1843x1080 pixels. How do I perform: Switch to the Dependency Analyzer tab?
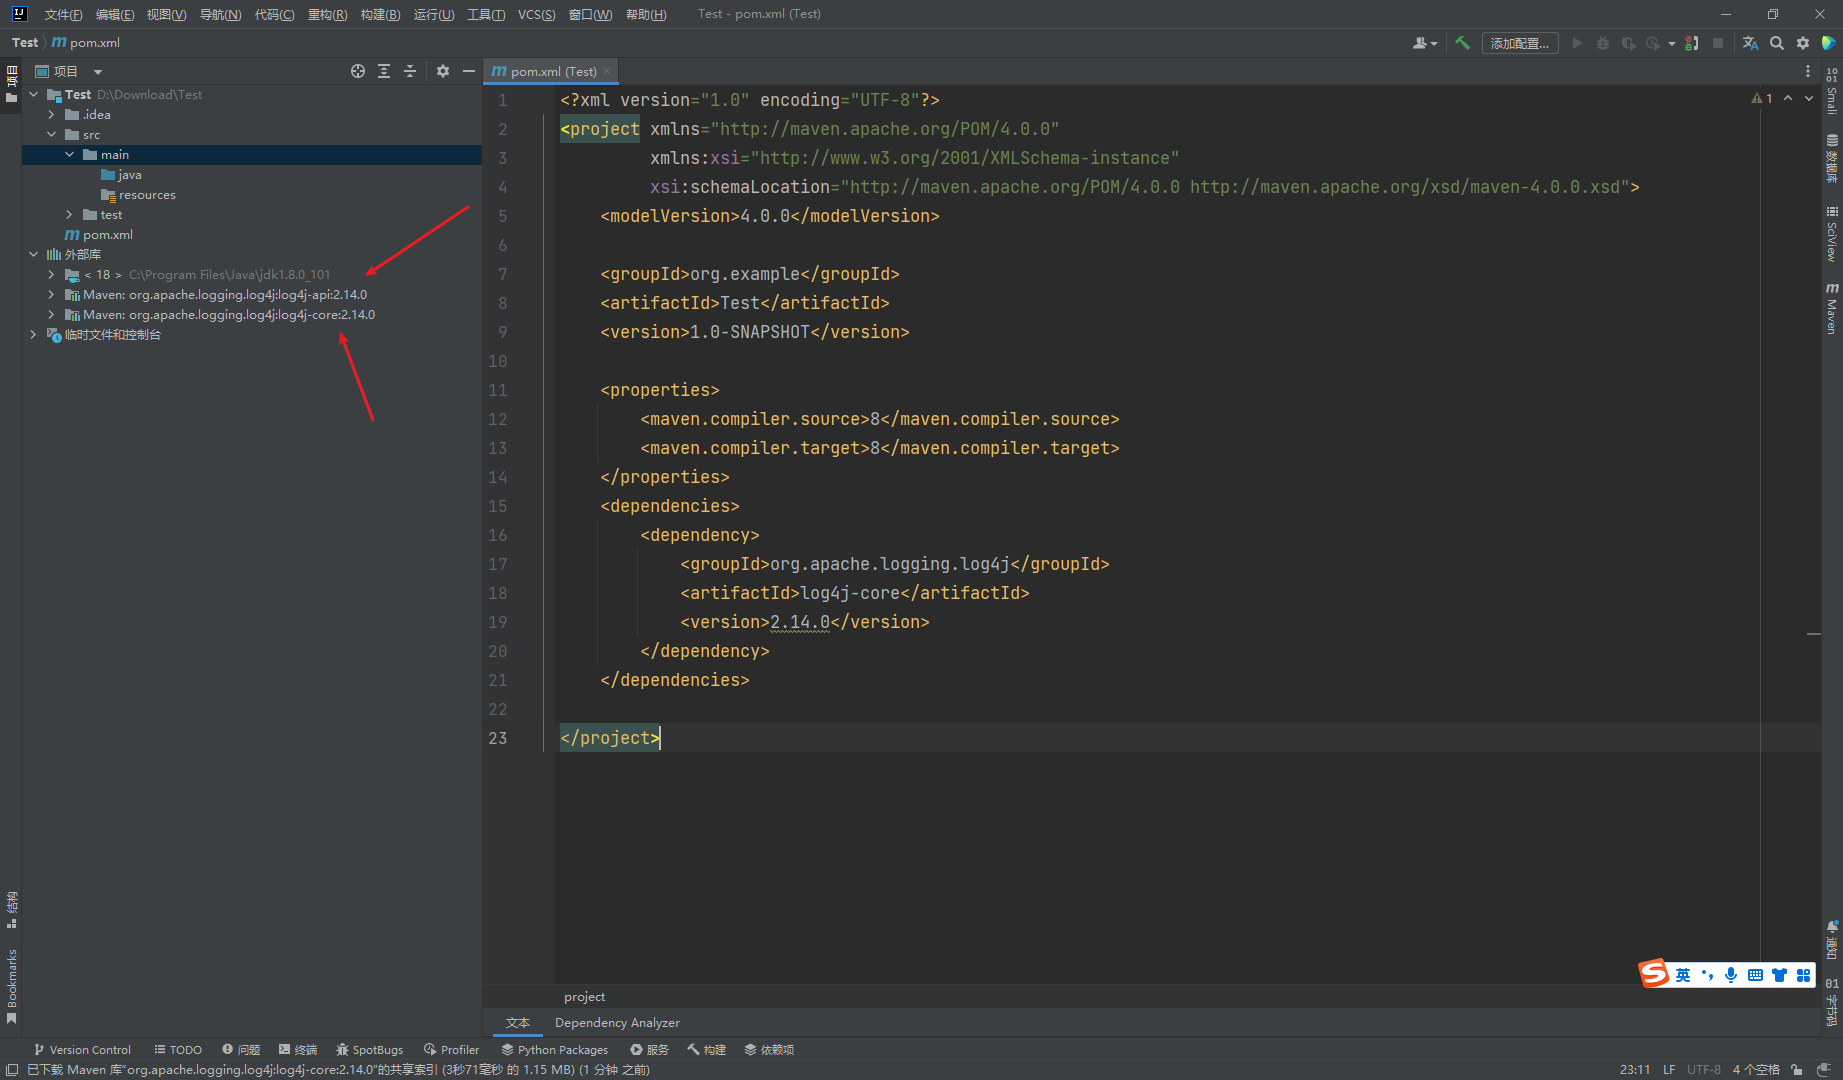point(617,1022)
